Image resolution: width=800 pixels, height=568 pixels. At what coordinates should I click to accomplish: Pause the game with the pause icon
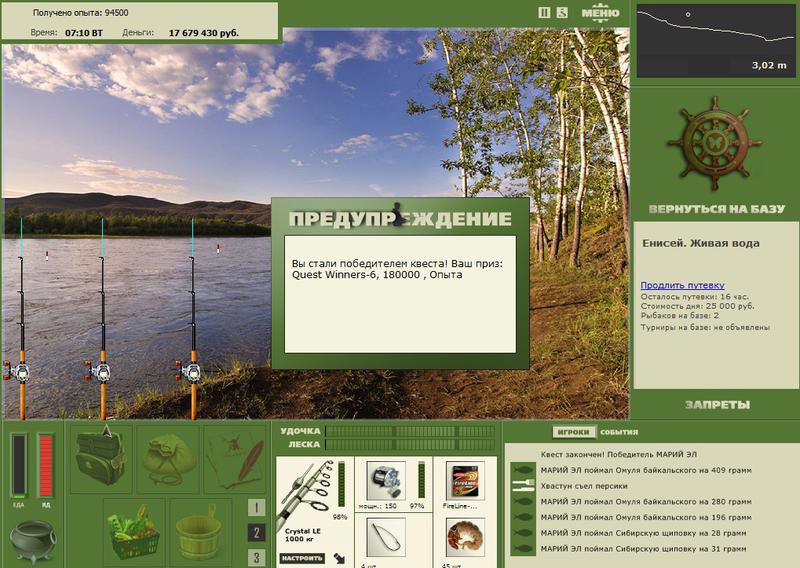(544, 13)
